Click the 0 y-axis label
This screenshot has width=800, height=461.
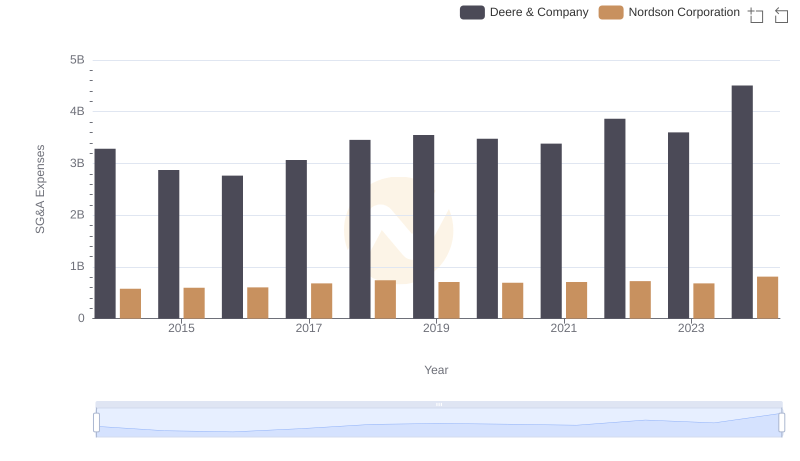click(x=81, y=318)
